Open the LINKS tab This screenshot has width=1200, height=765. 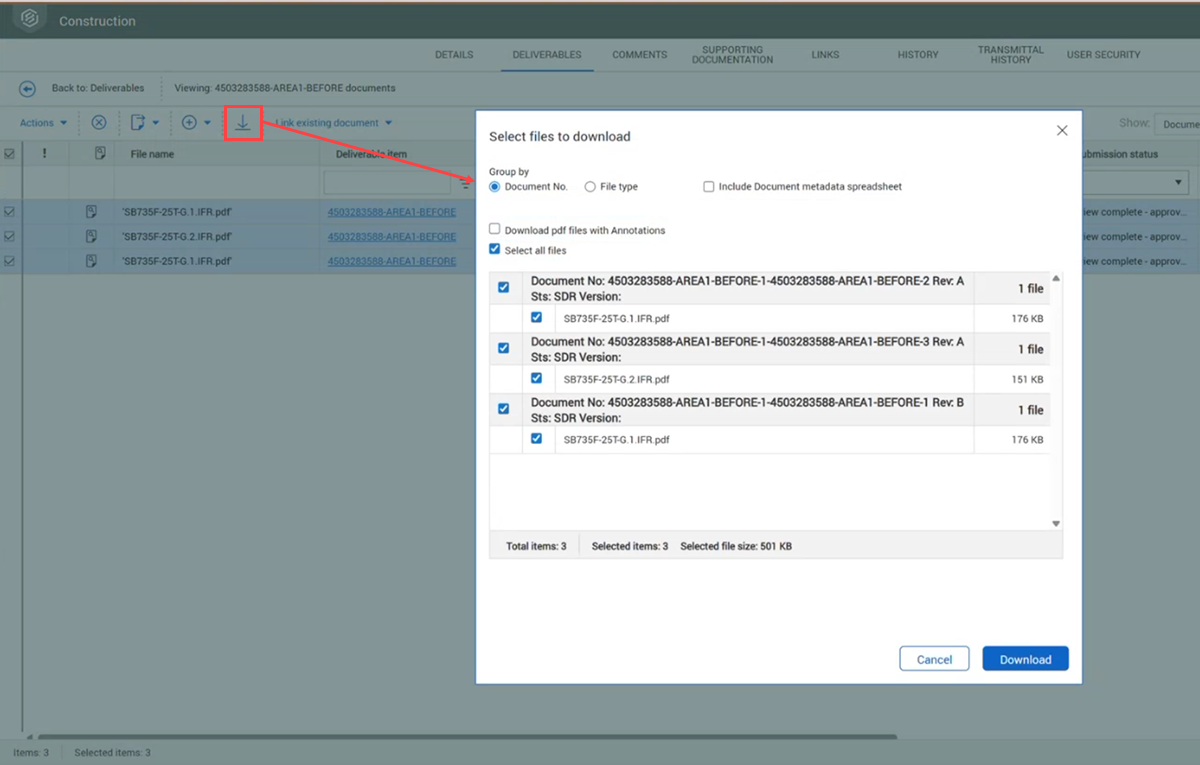[x=826, y=55]
